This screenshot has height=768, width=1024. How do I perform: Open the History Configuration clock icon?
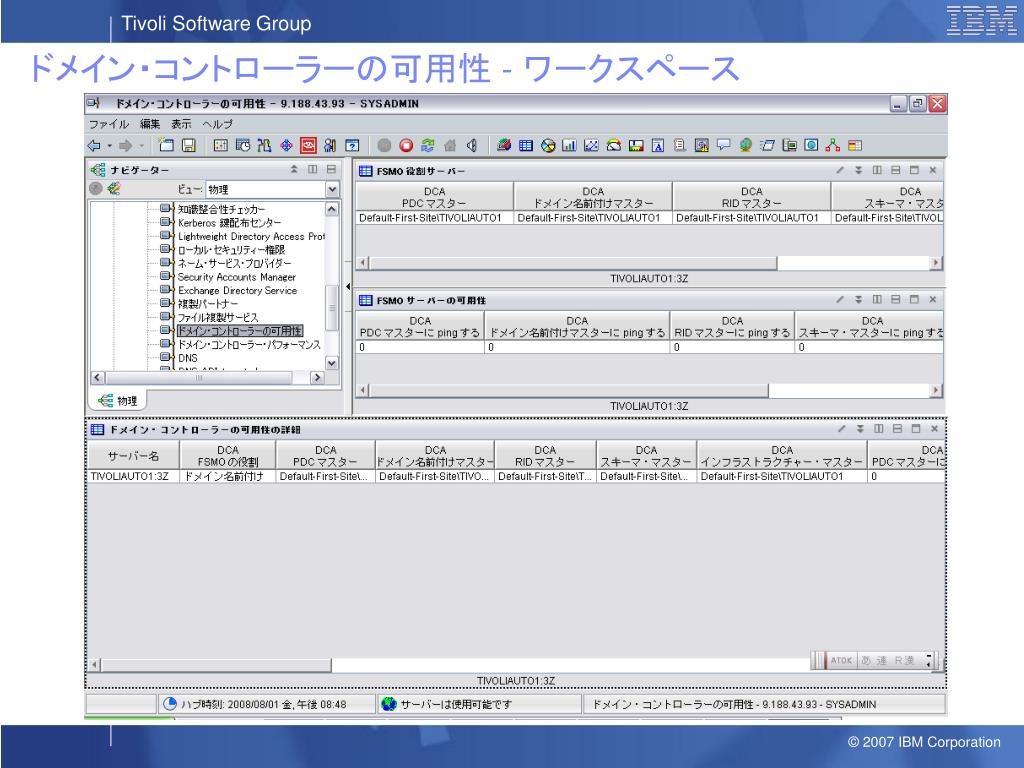click(x=243, y=146)
